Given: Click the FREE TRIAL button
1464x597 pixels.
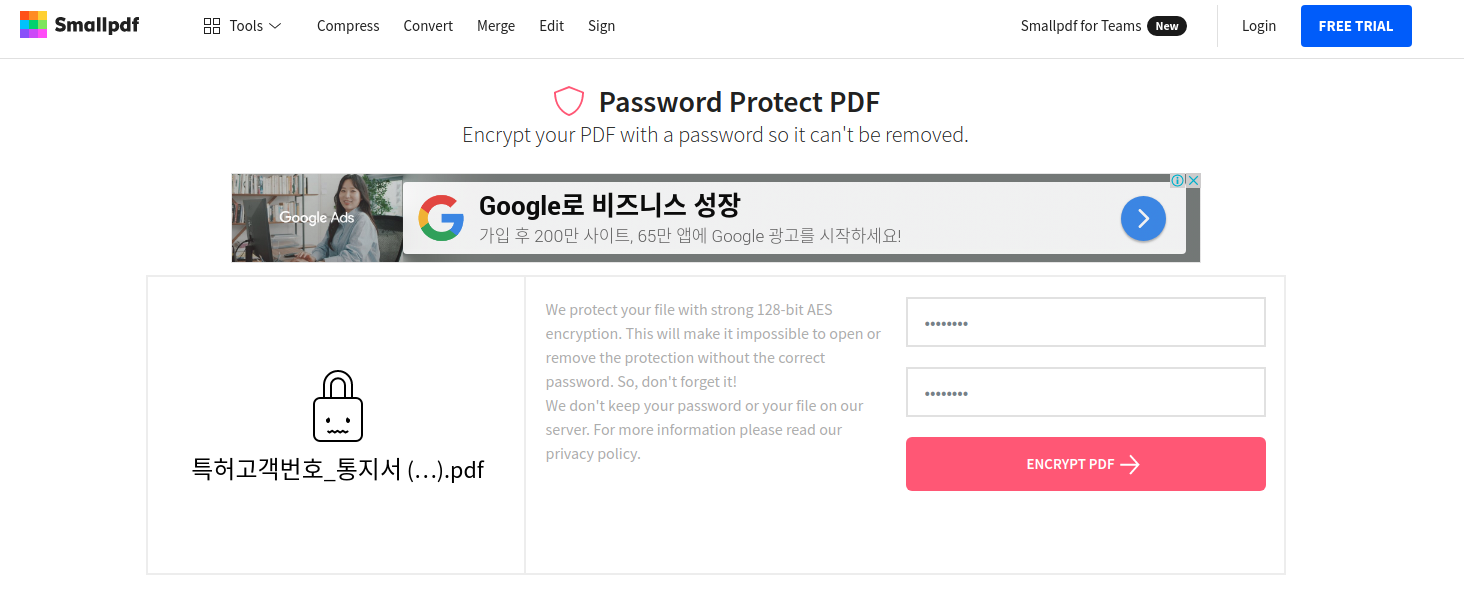Looking at the screenshot, I should click(x=1356, y=25).
